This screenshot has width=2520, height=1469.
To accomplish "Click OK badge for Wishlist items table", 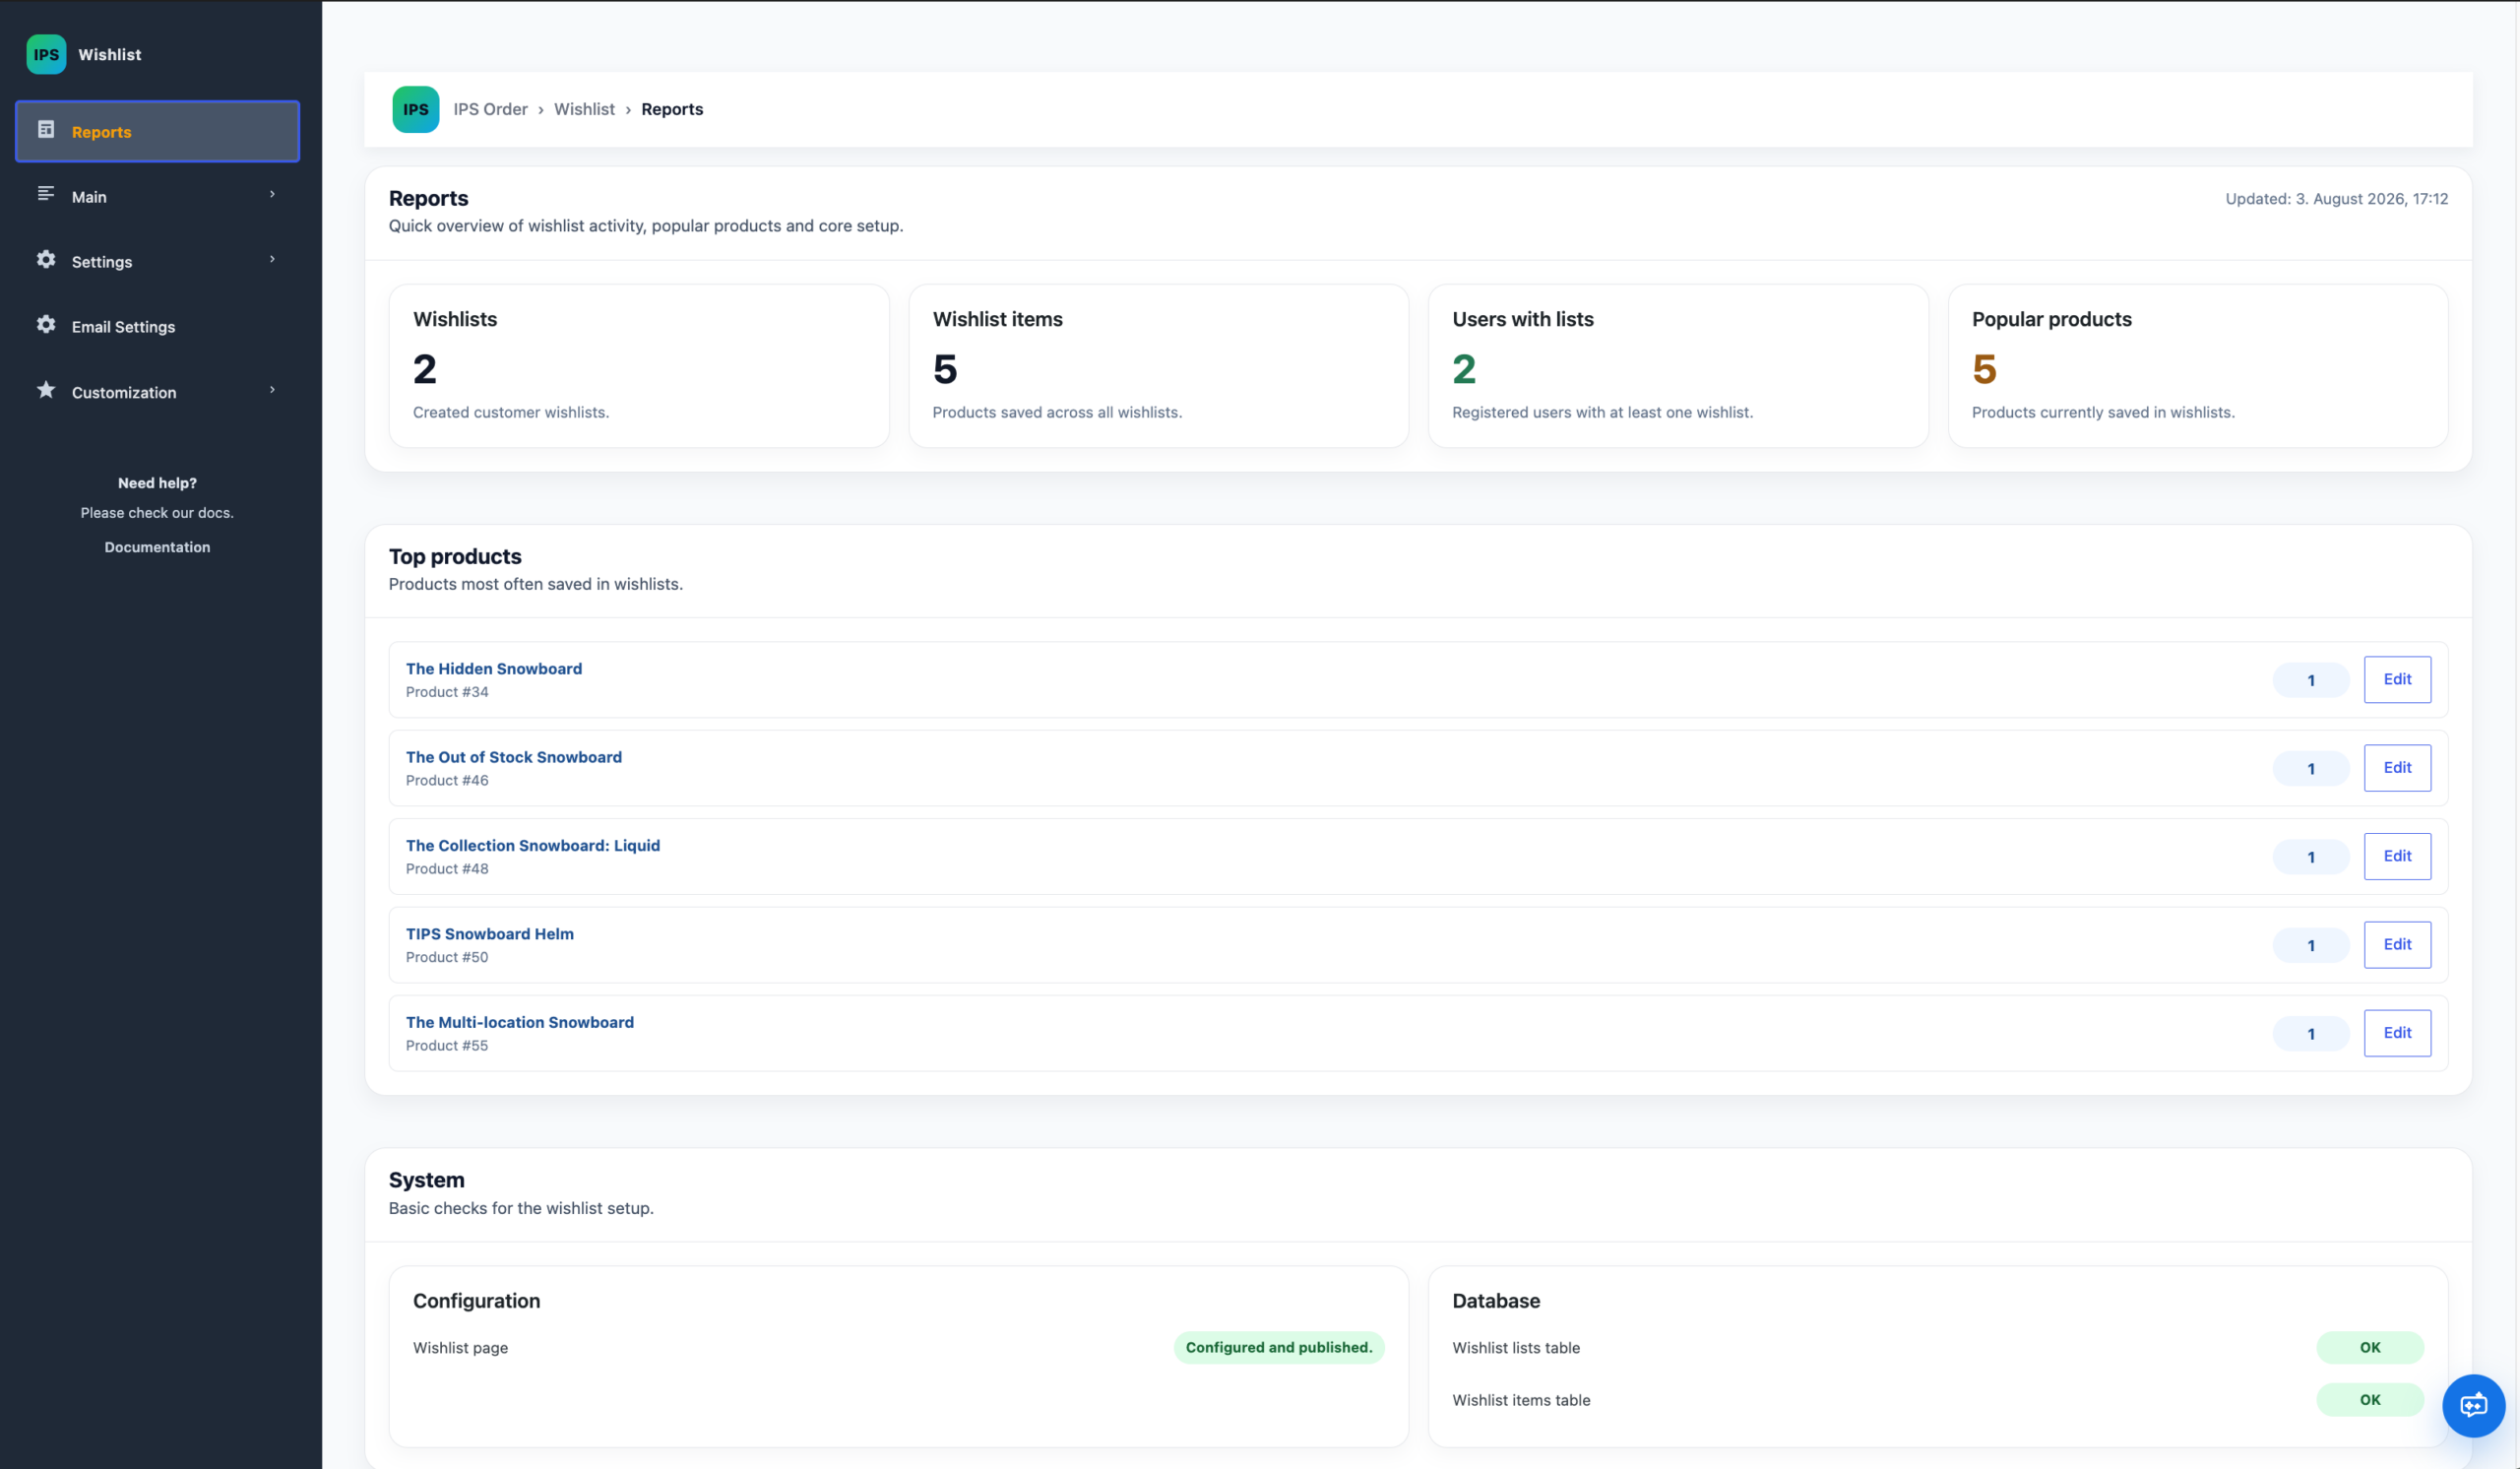I will (2370, 1399).
